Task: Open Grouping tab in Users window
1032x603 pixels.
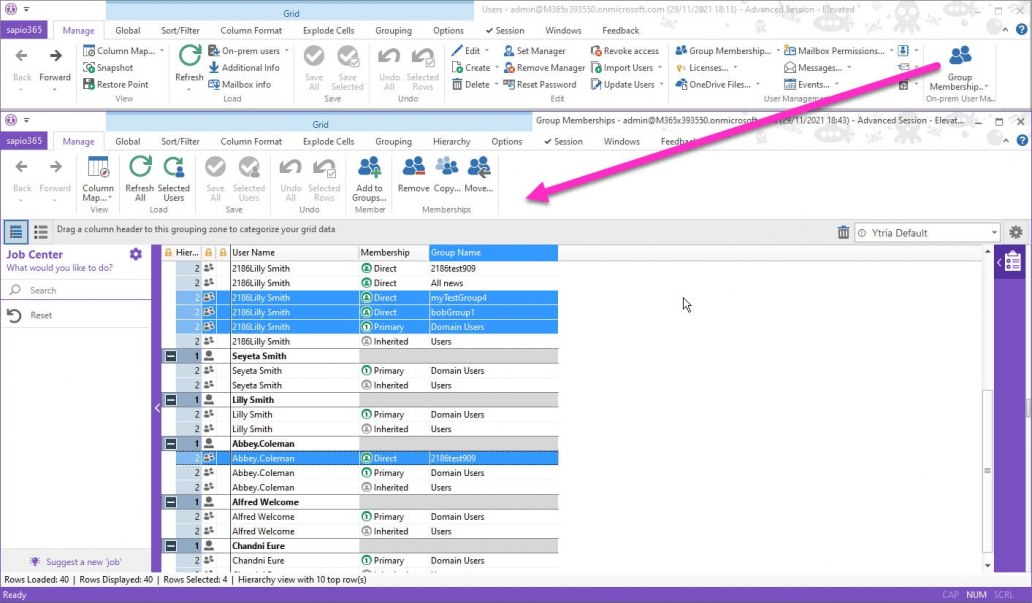Action: click(394, 31)
